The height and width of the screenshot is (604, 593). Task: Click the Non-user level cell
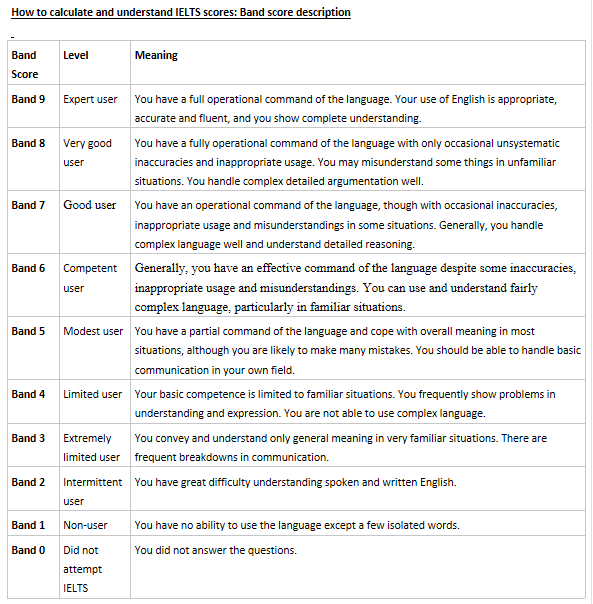tap(95, 523)
